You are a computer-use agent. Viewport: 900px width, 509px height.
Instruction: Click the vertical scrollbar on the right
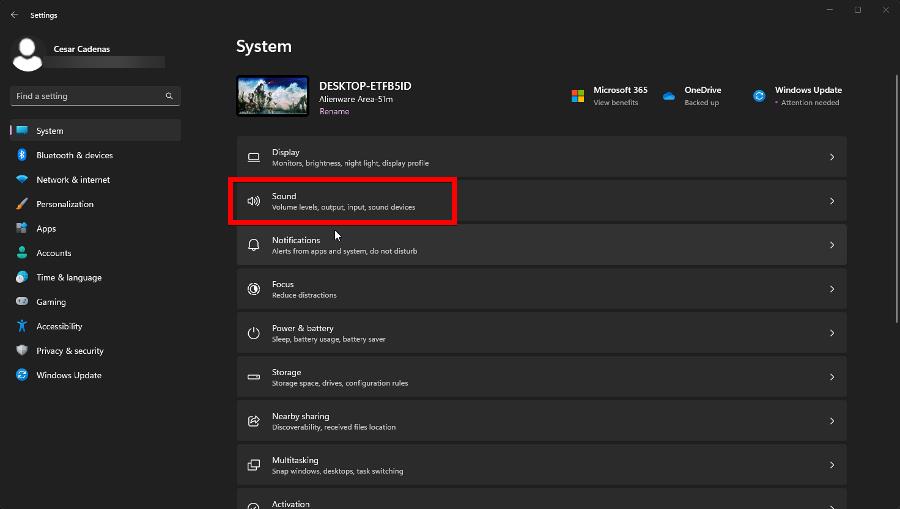click(x=897, y=198)
